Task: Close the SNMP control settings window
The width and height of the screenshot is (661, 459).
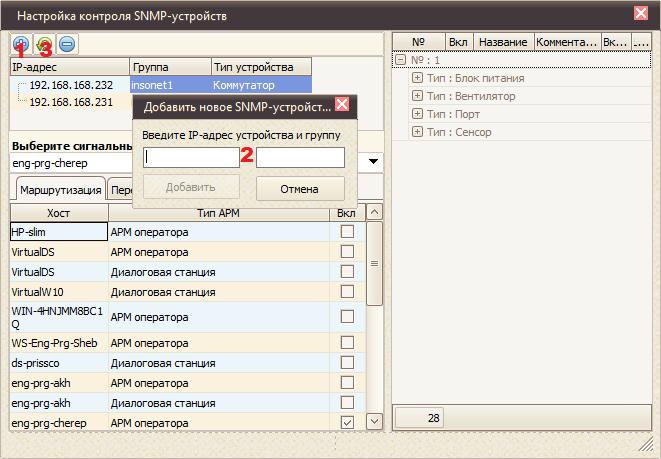Action: (641, 13)
